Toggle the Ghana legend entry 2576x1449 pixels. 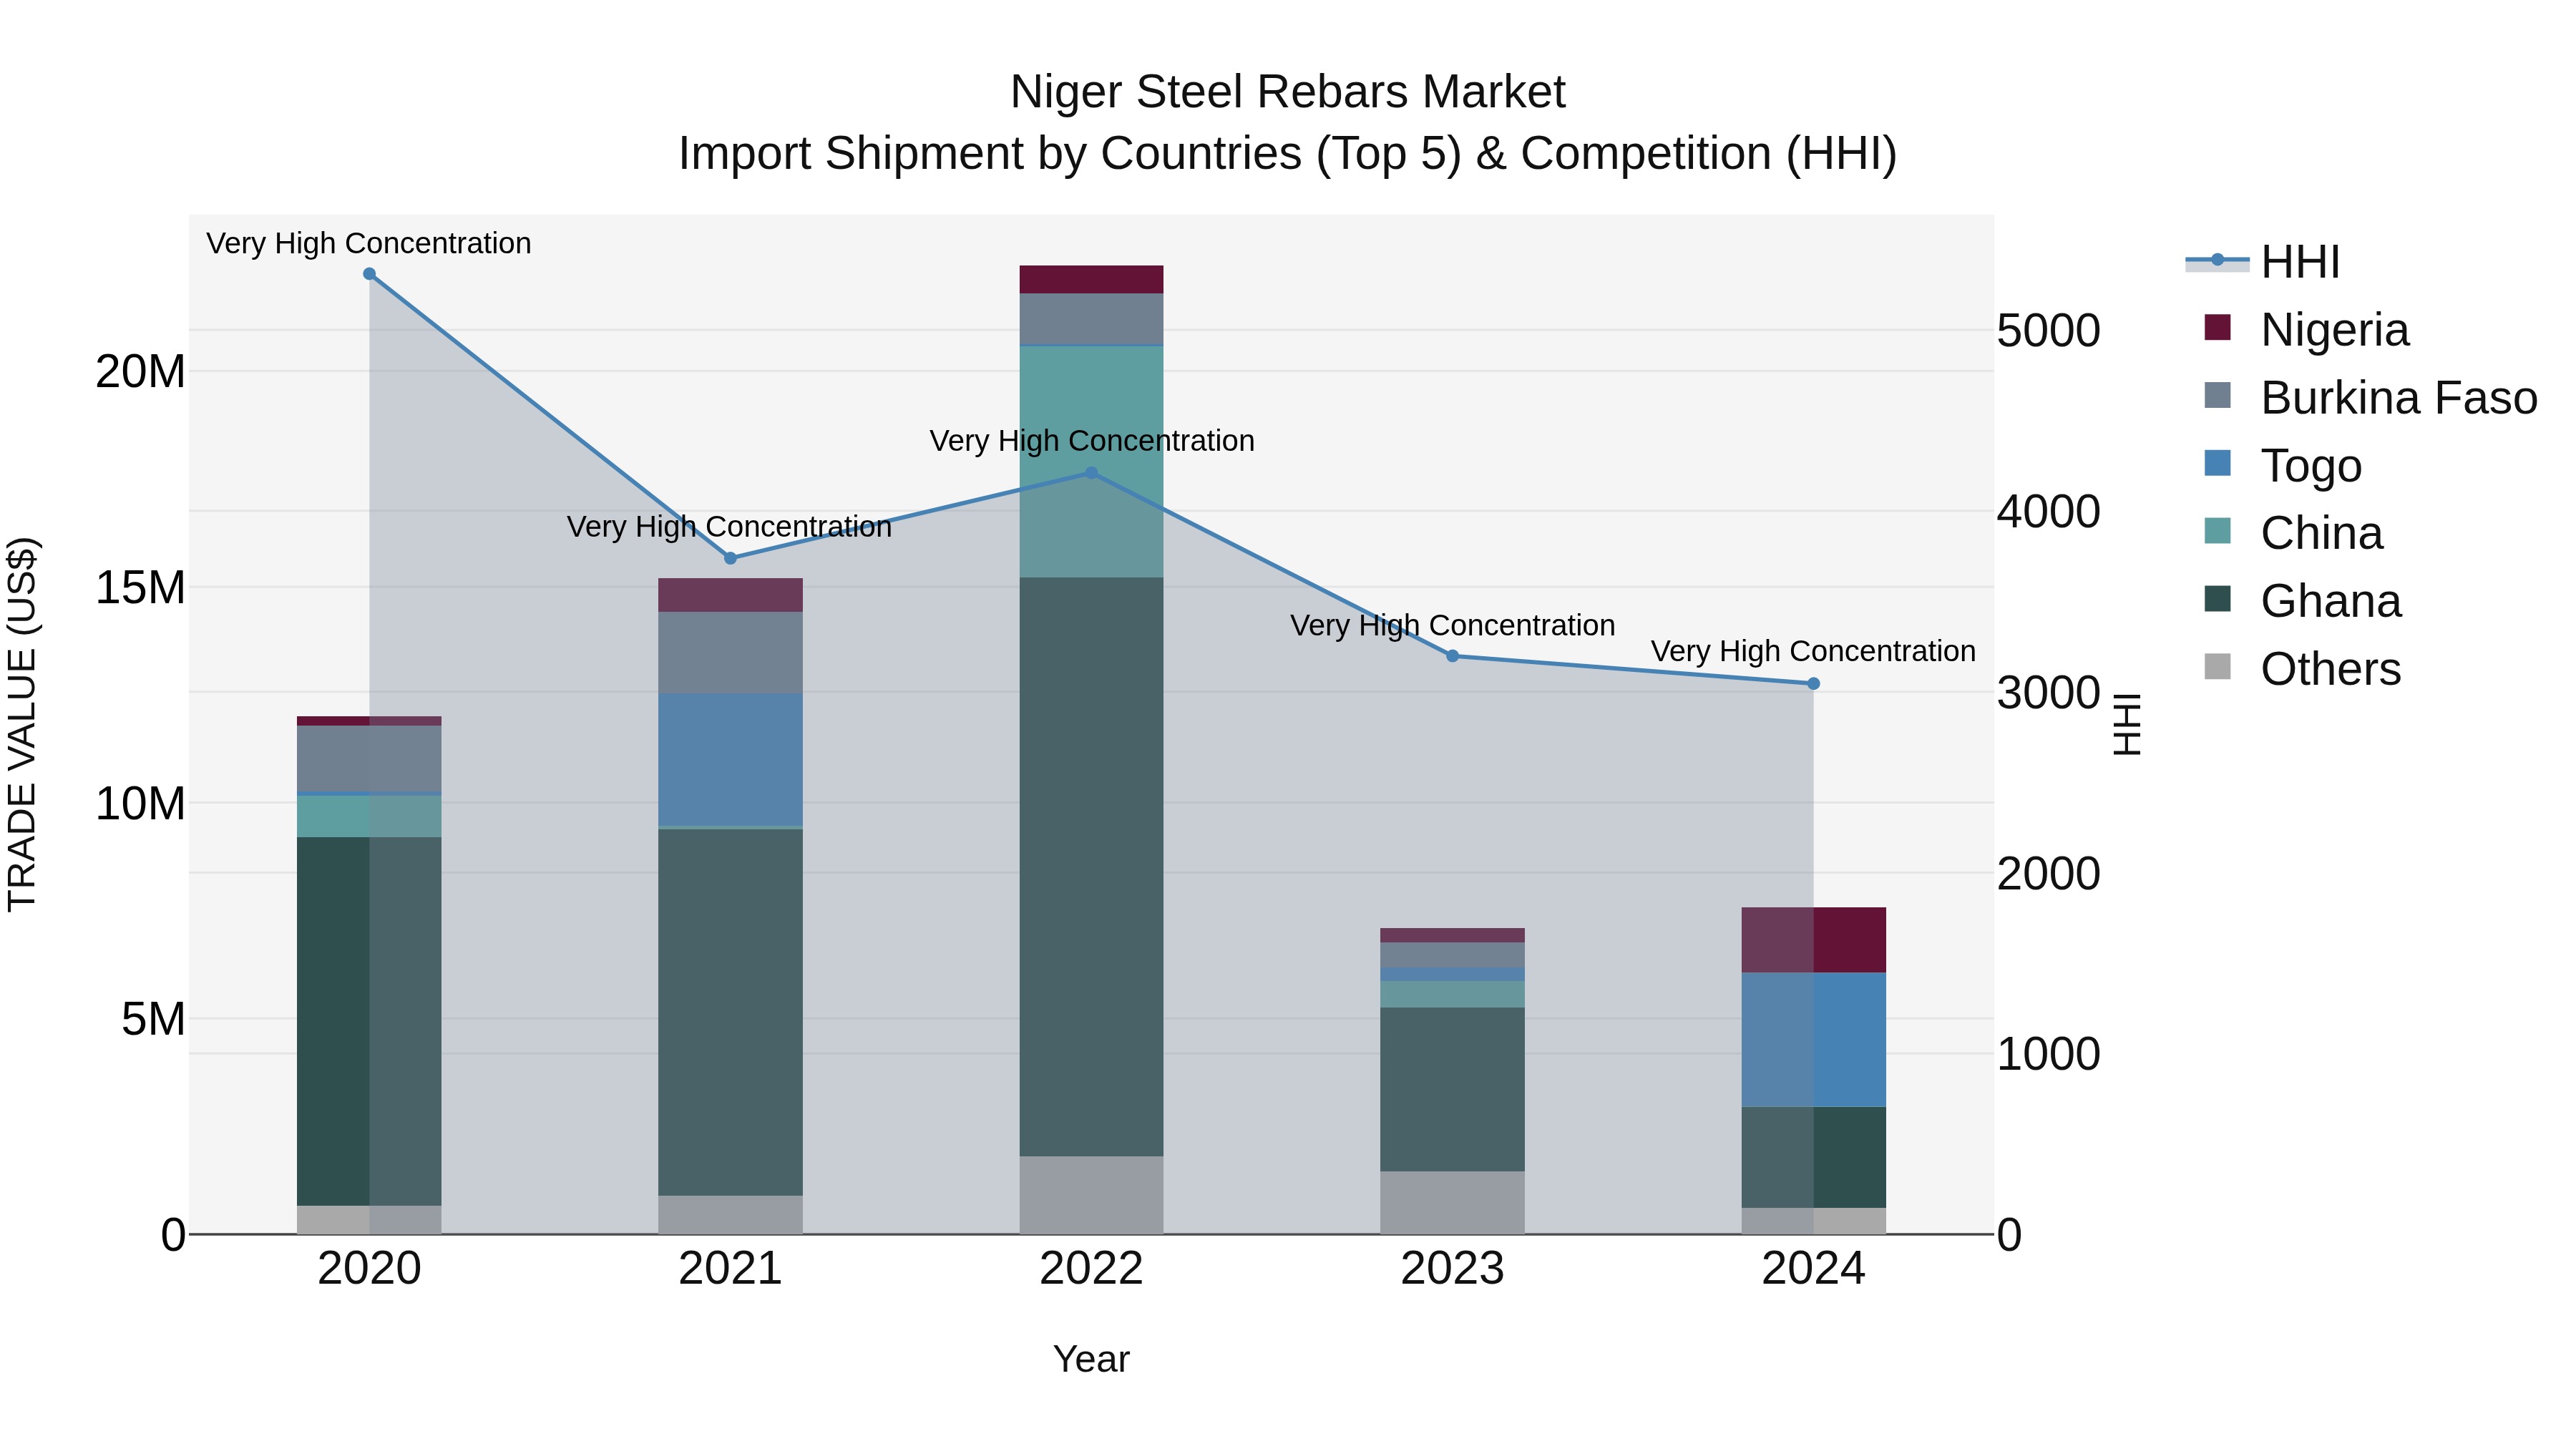pos(2303,601)
